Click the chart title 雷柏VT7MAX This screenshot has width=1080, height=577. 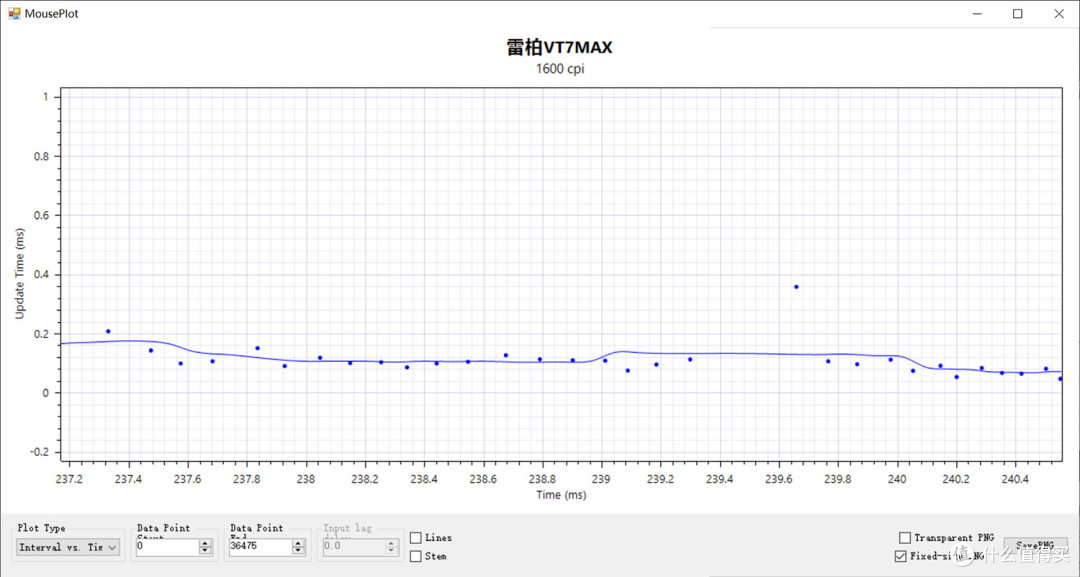tap(559, 48)
